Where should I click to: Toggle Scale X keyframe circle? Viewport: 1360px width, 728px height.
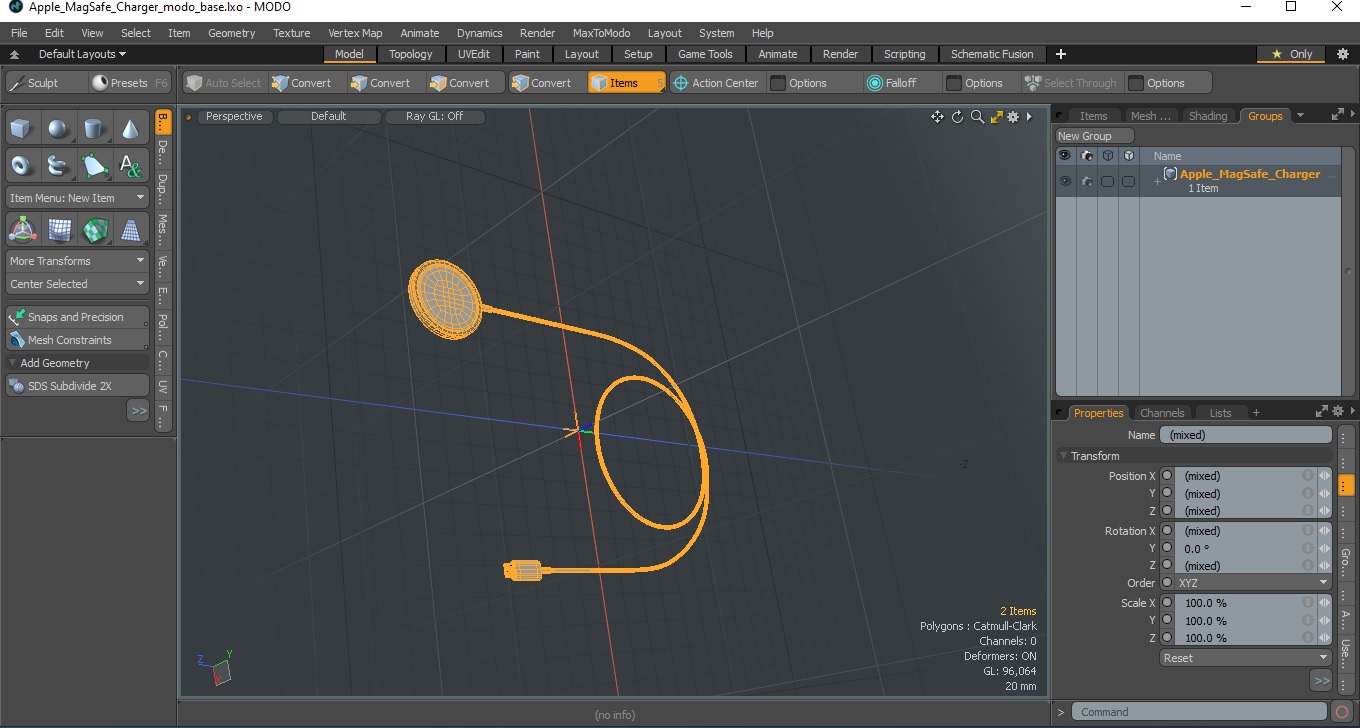[1167, 603]
